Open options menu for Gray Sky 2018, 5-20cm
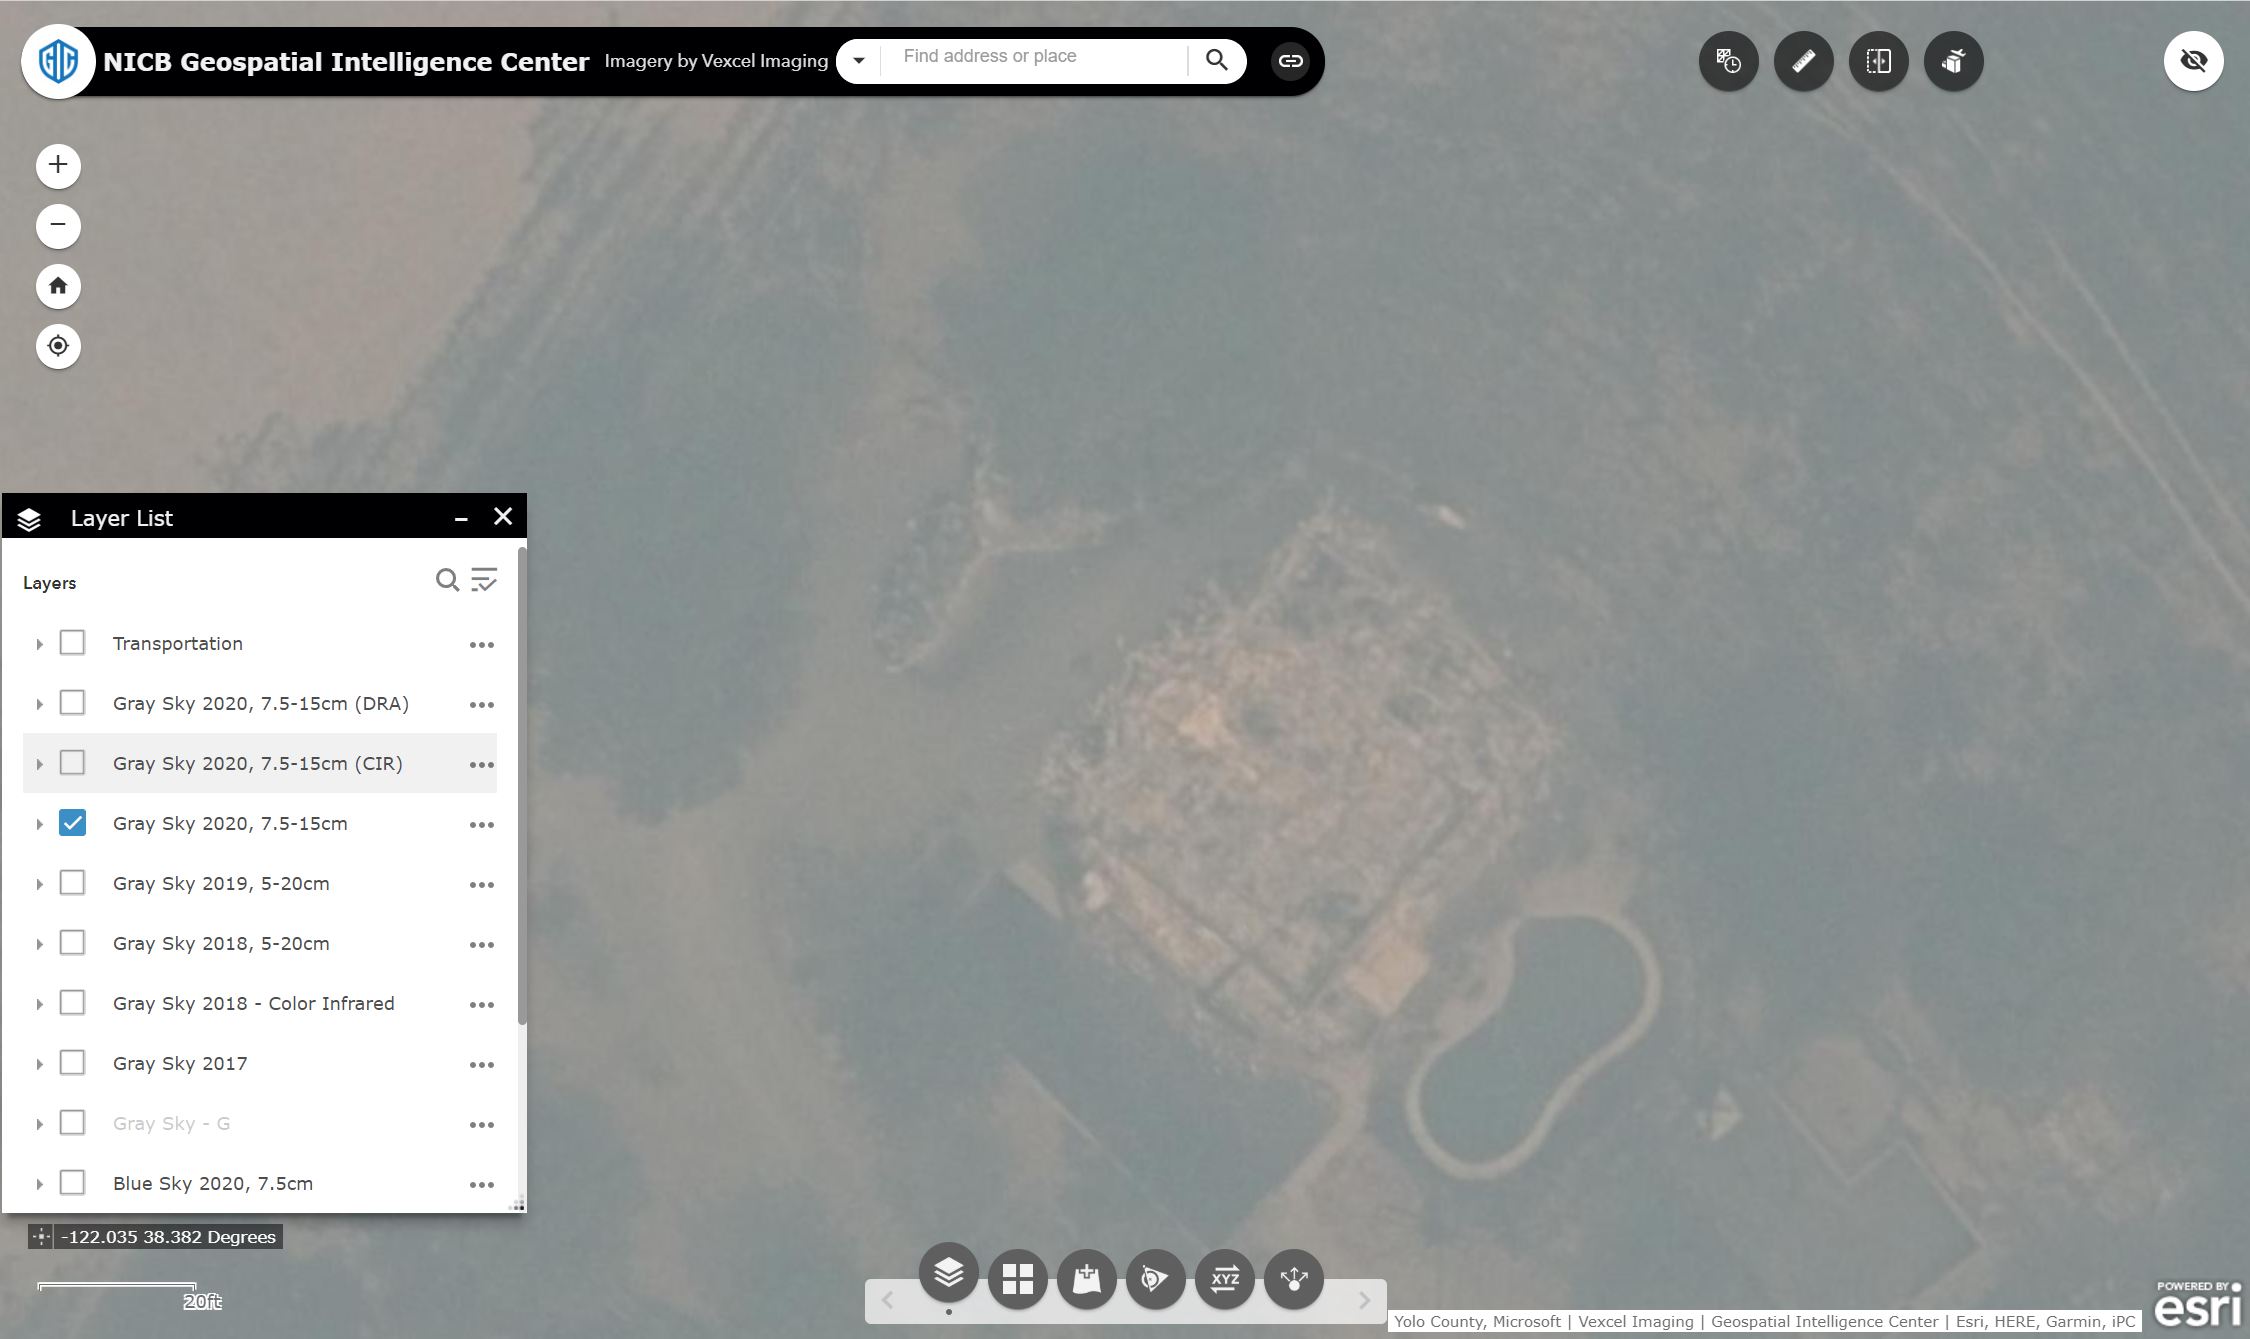Viewport: 2250px width, 1339px height. [481, 944]
